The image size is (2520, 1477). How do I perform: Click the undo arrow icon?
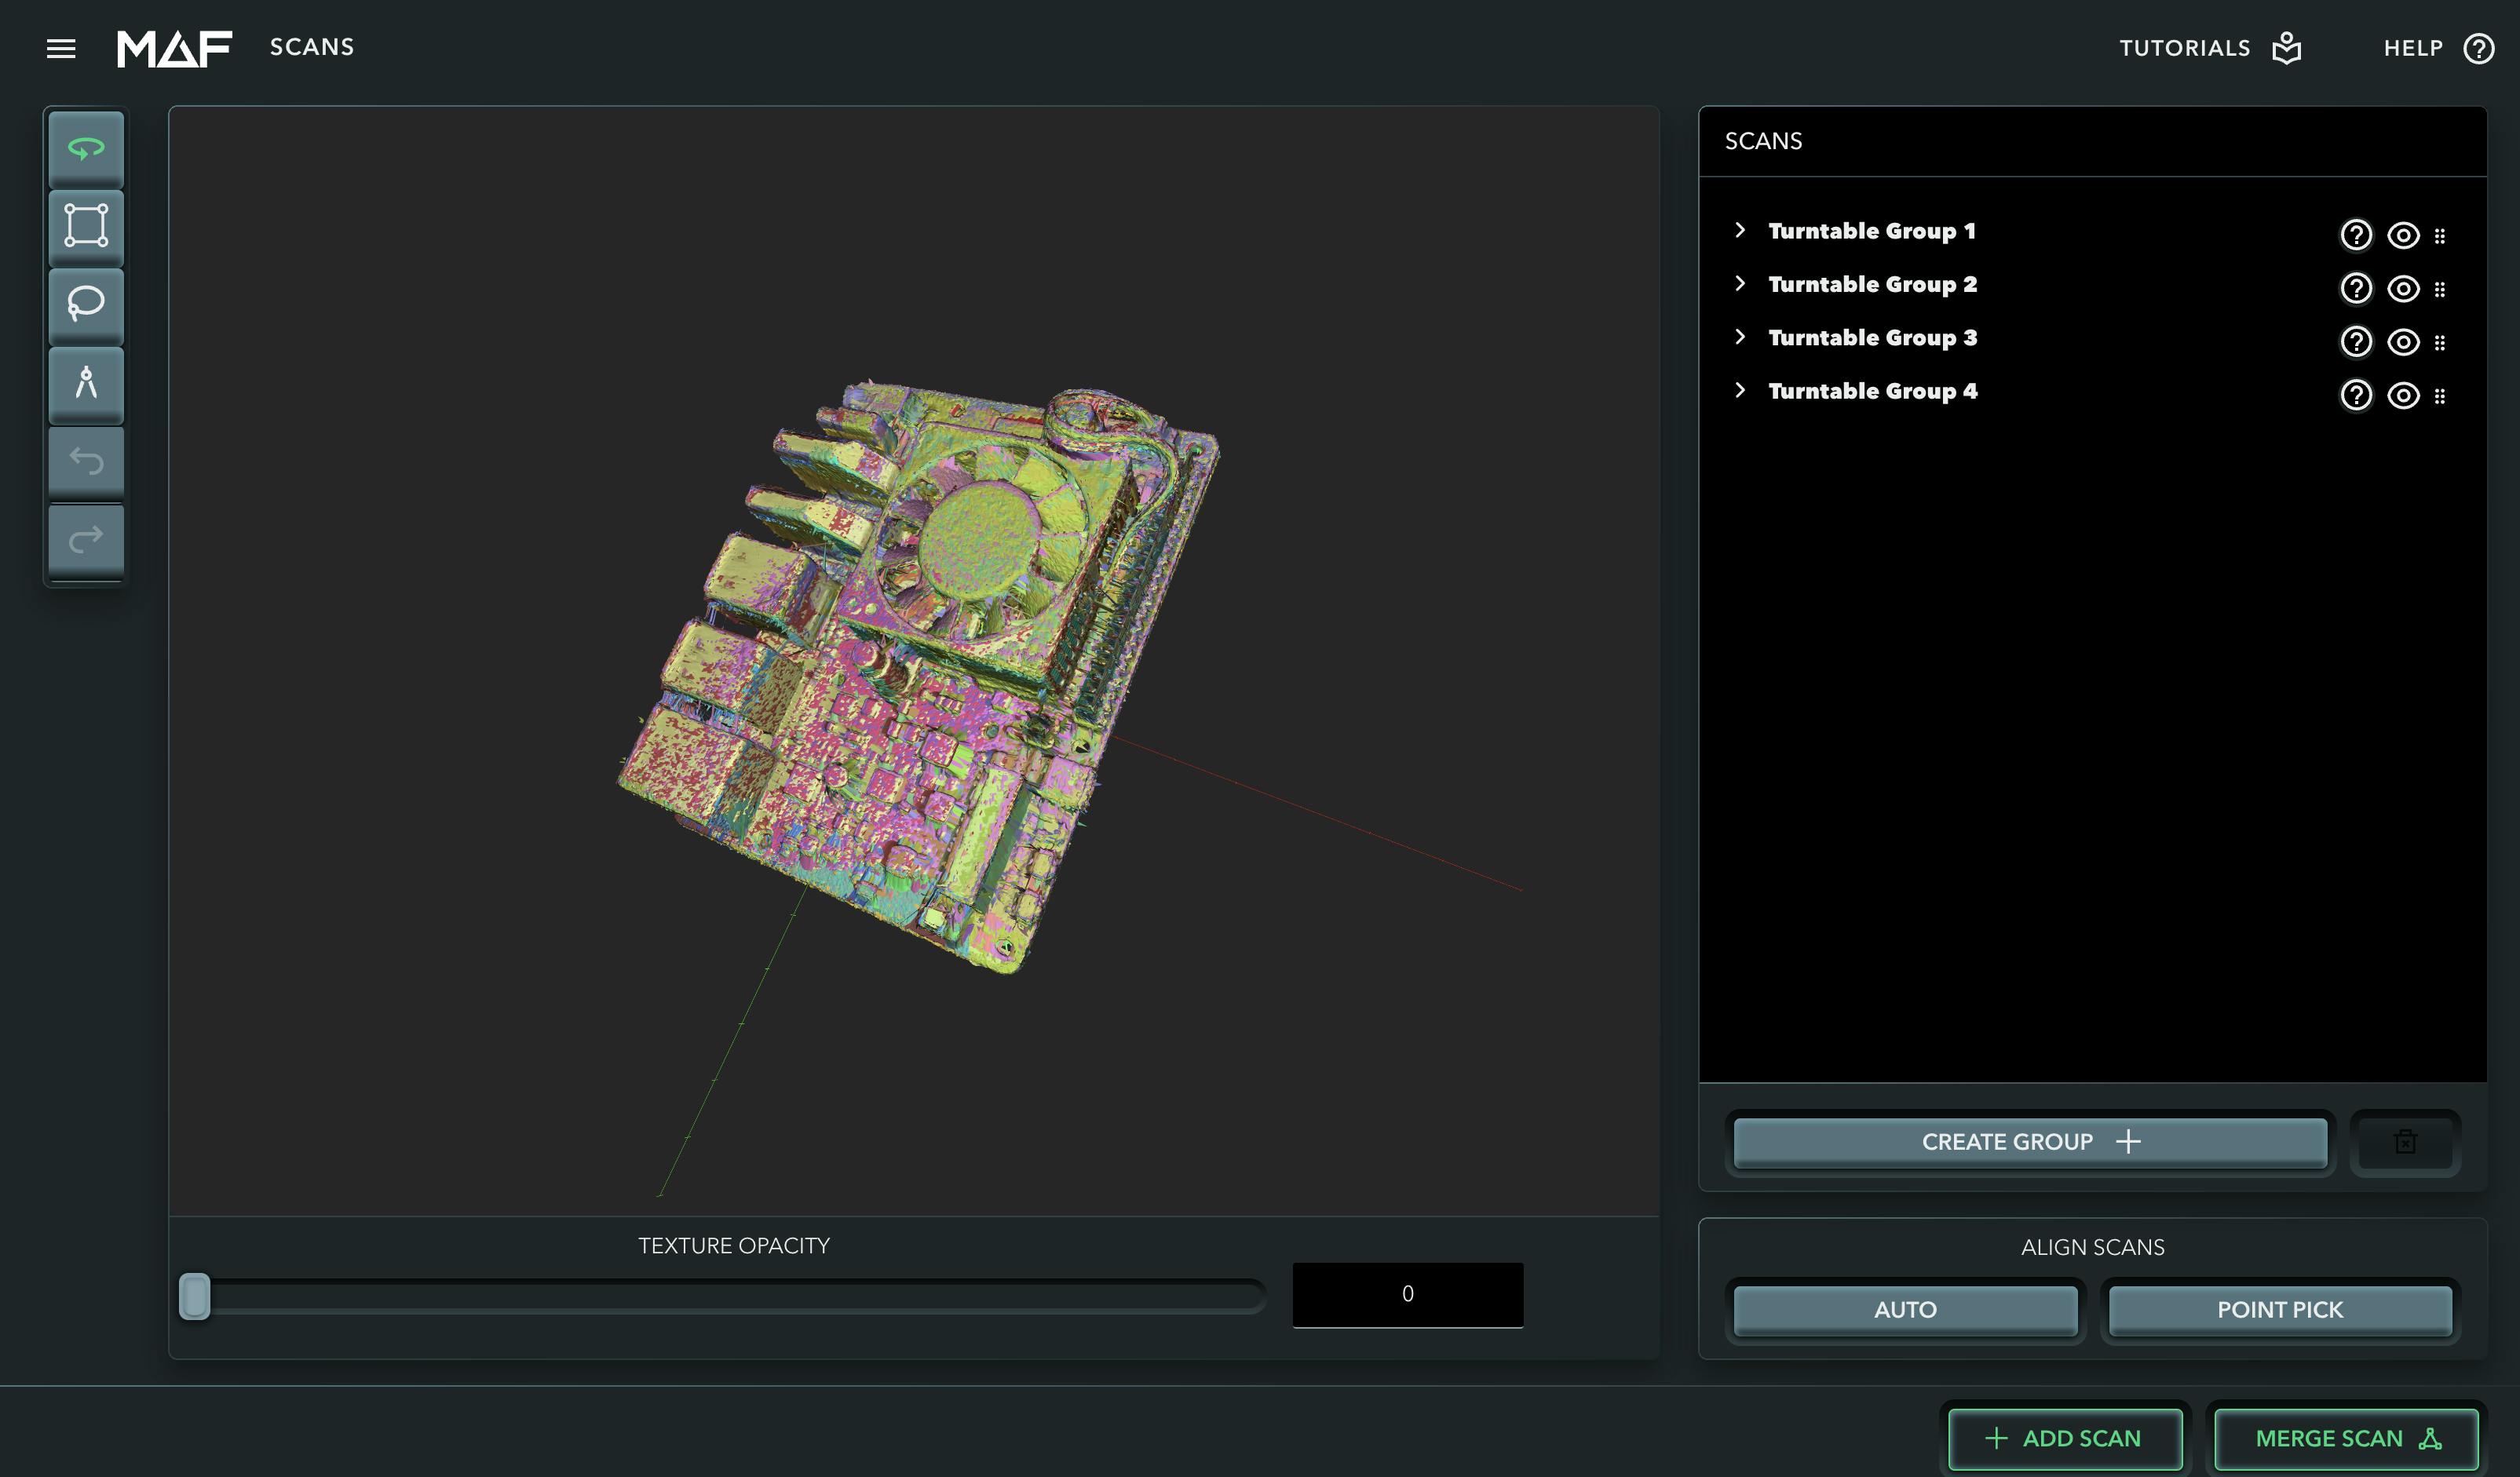86,461
